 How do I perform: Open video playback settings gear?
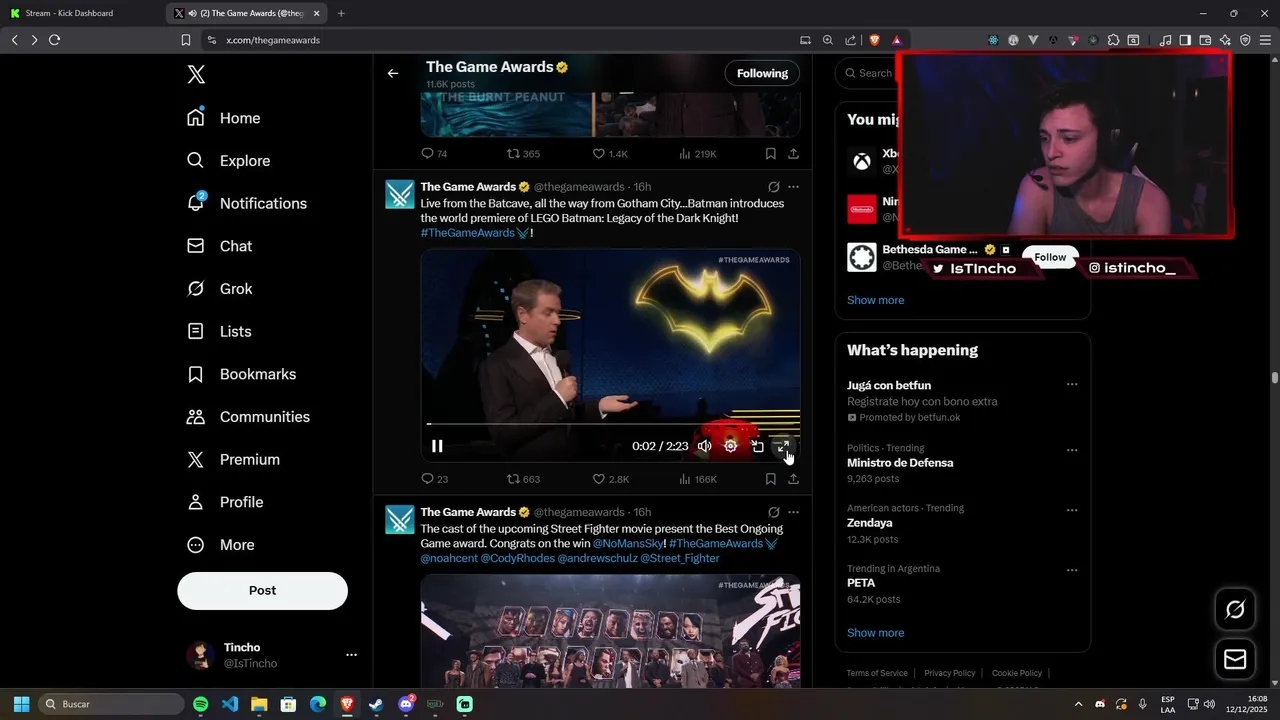(731, 446)
